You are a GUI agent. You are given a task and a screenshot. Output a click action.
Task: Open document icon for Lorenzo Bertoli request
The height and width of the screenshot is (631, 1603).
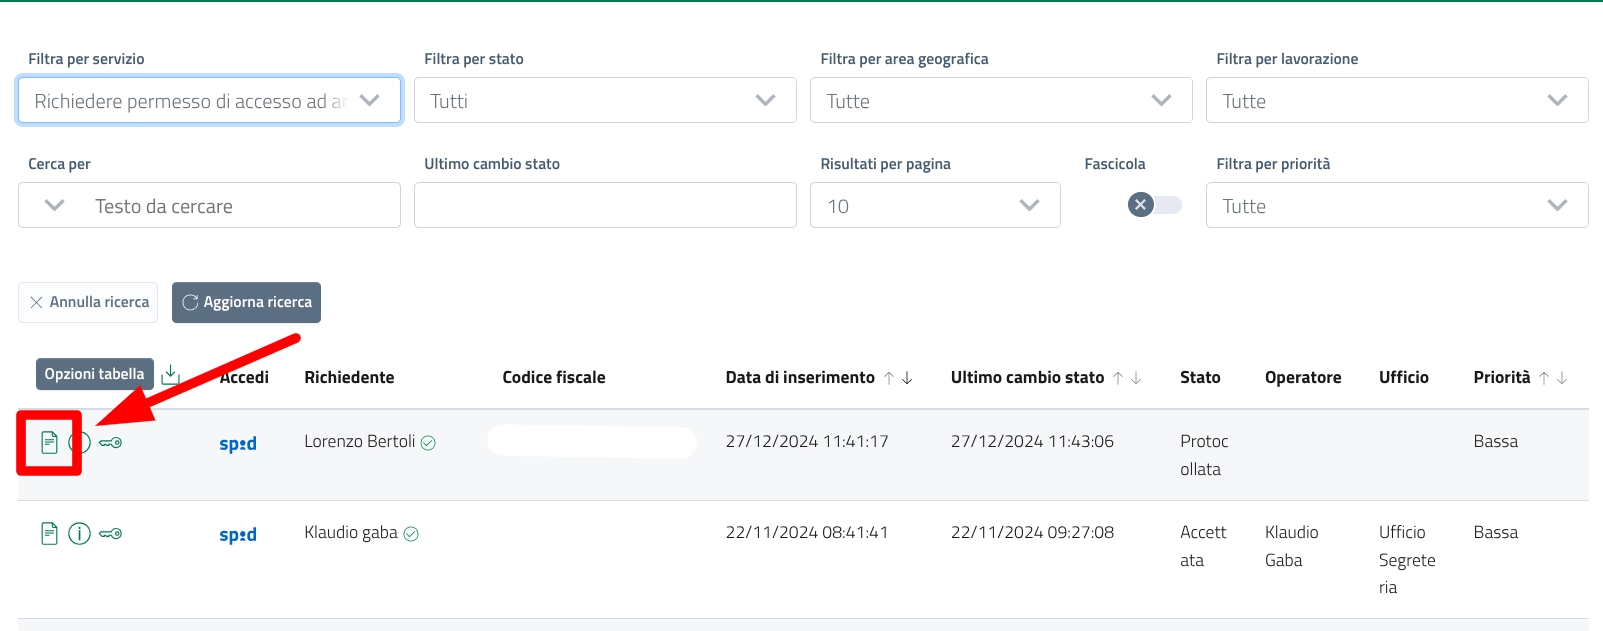[x=49, y=442]
